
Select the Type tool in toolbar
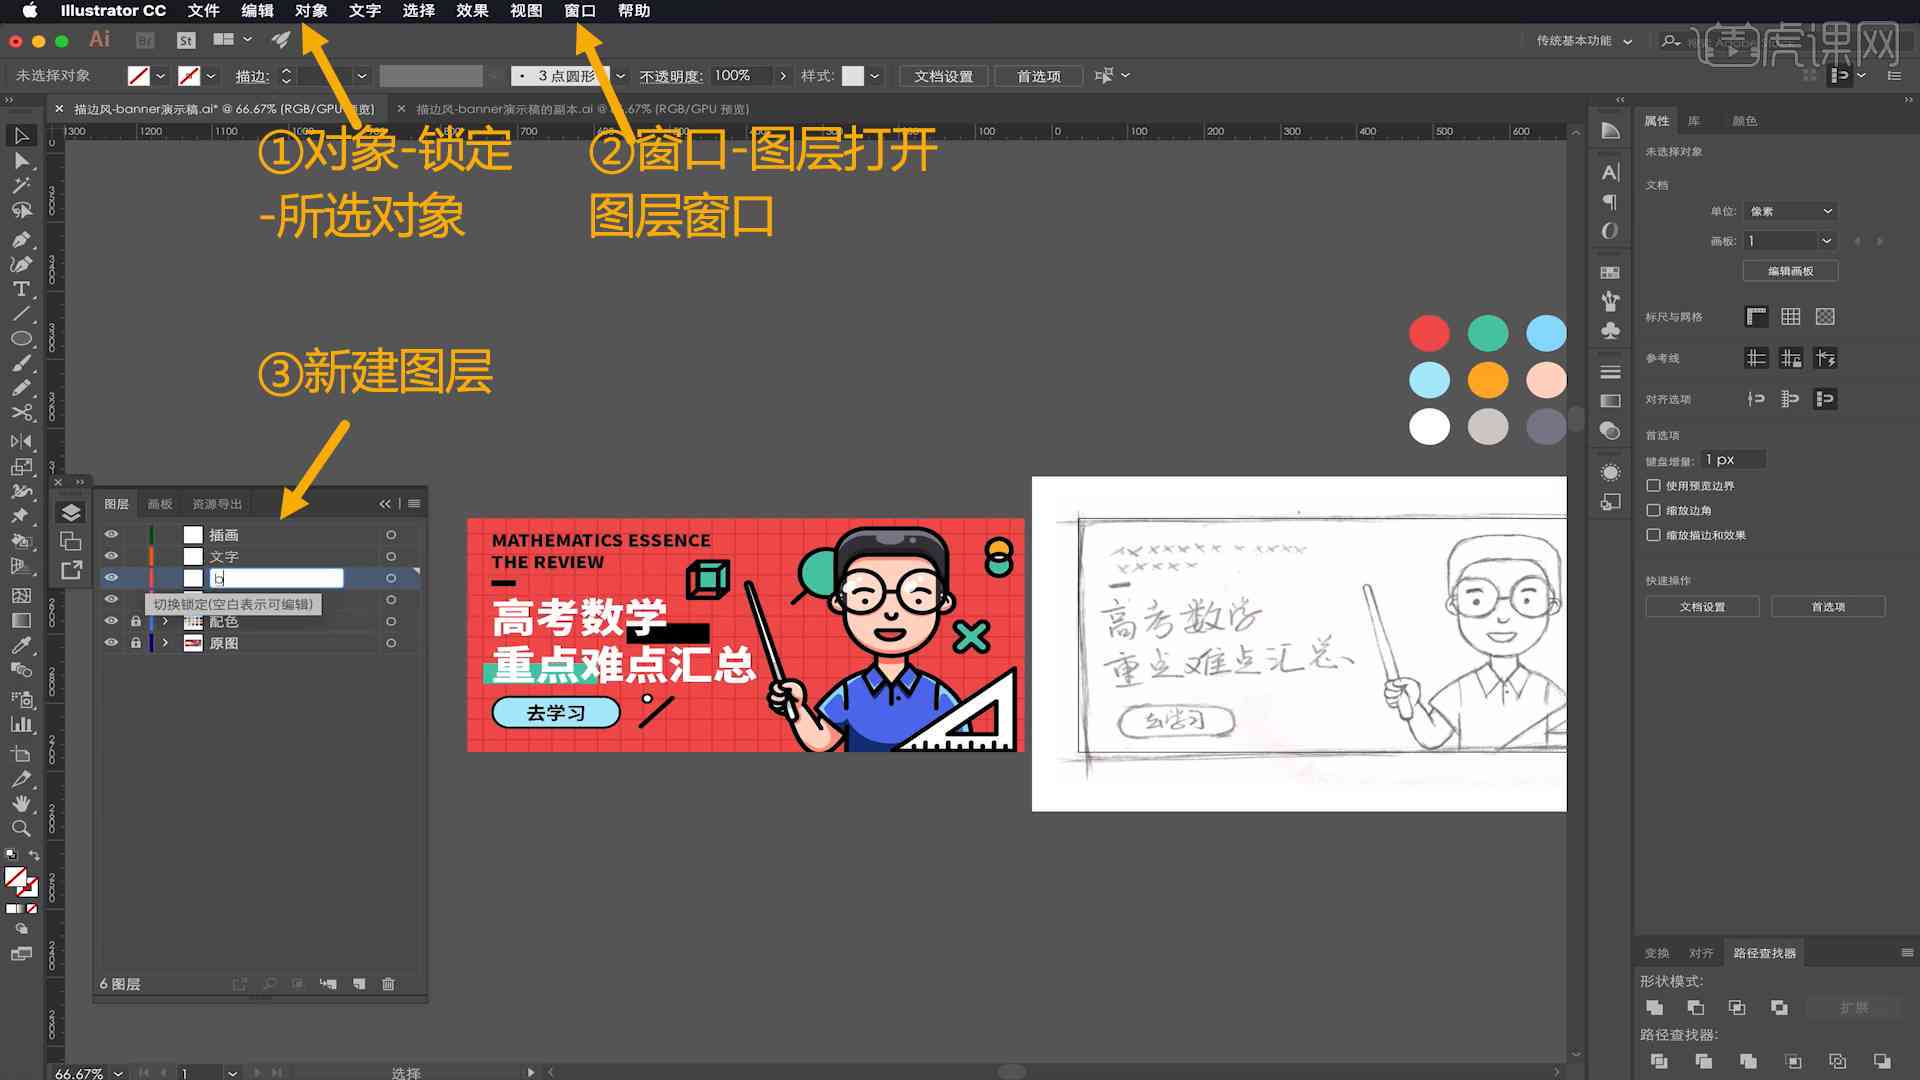point(18,287)
